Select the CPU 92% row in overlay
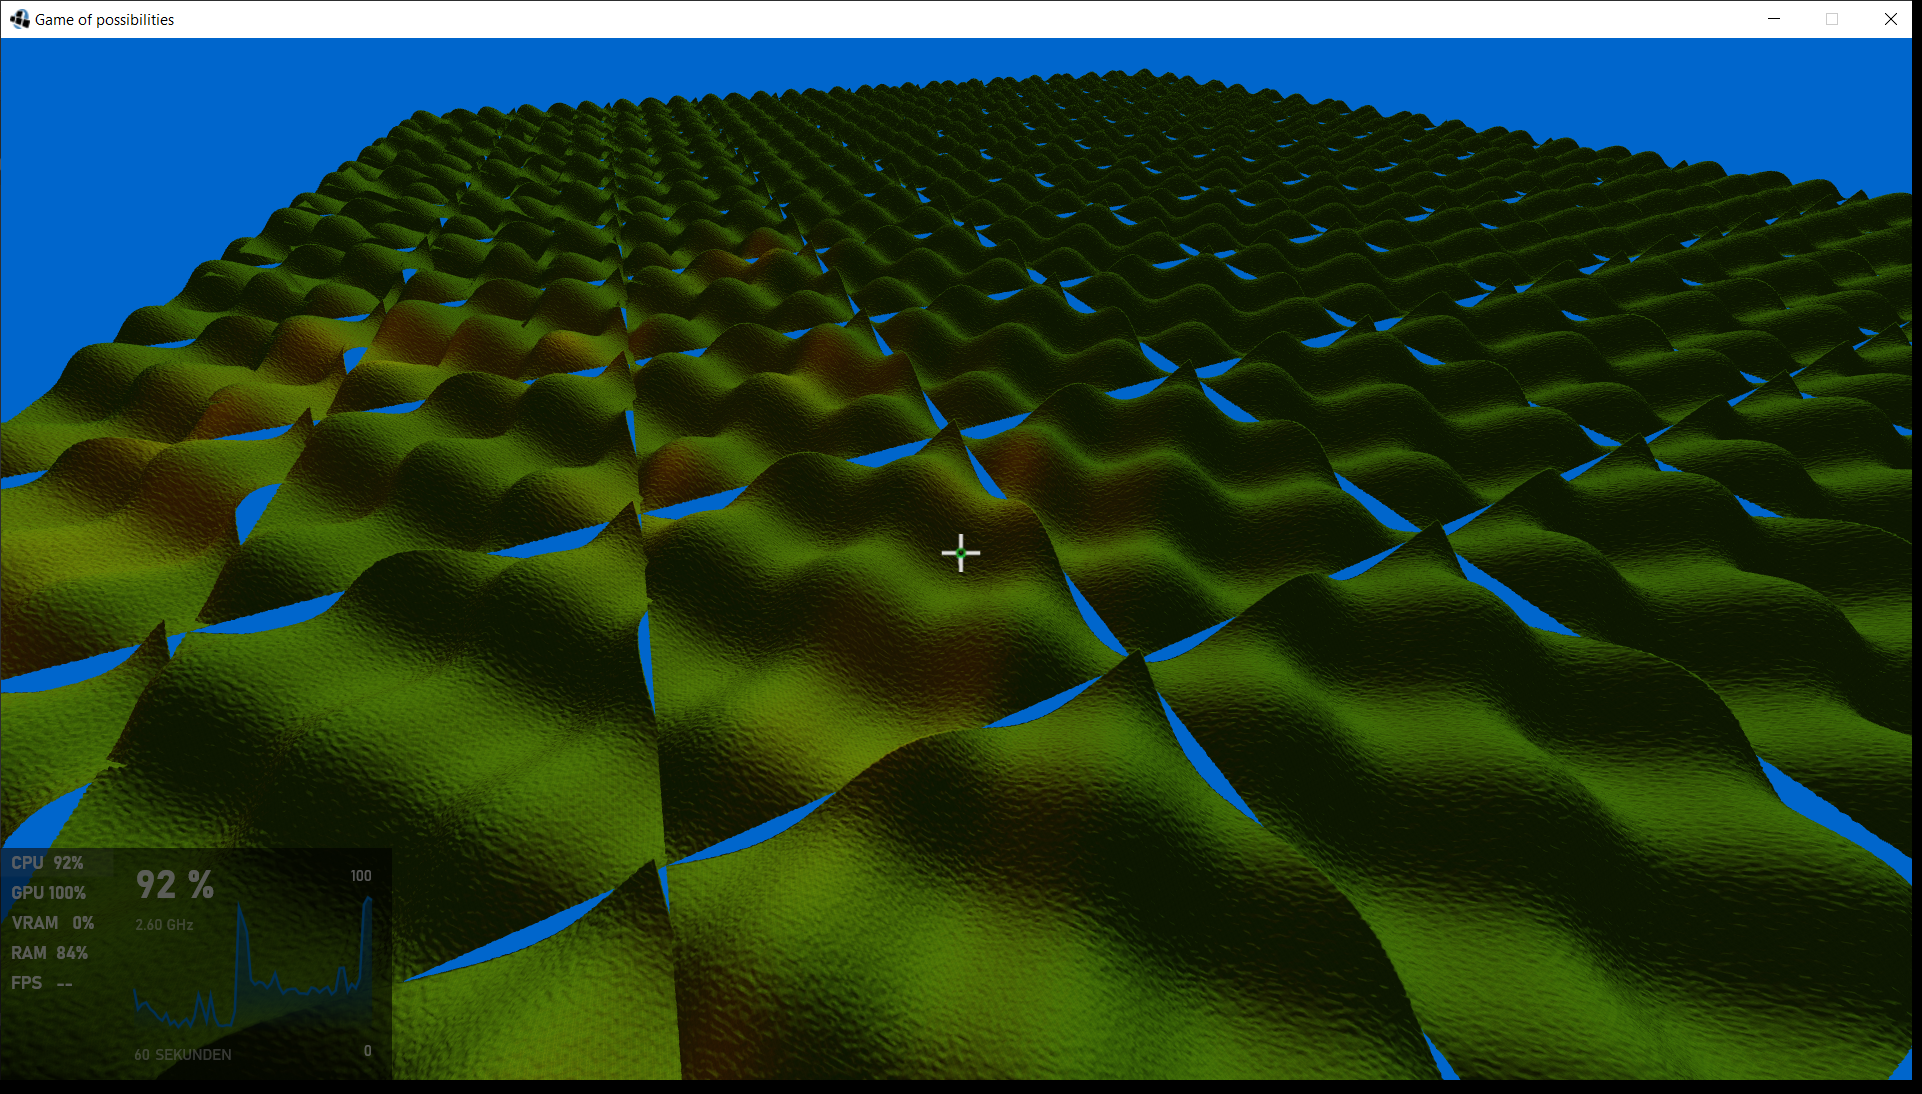 coord(48,863)
